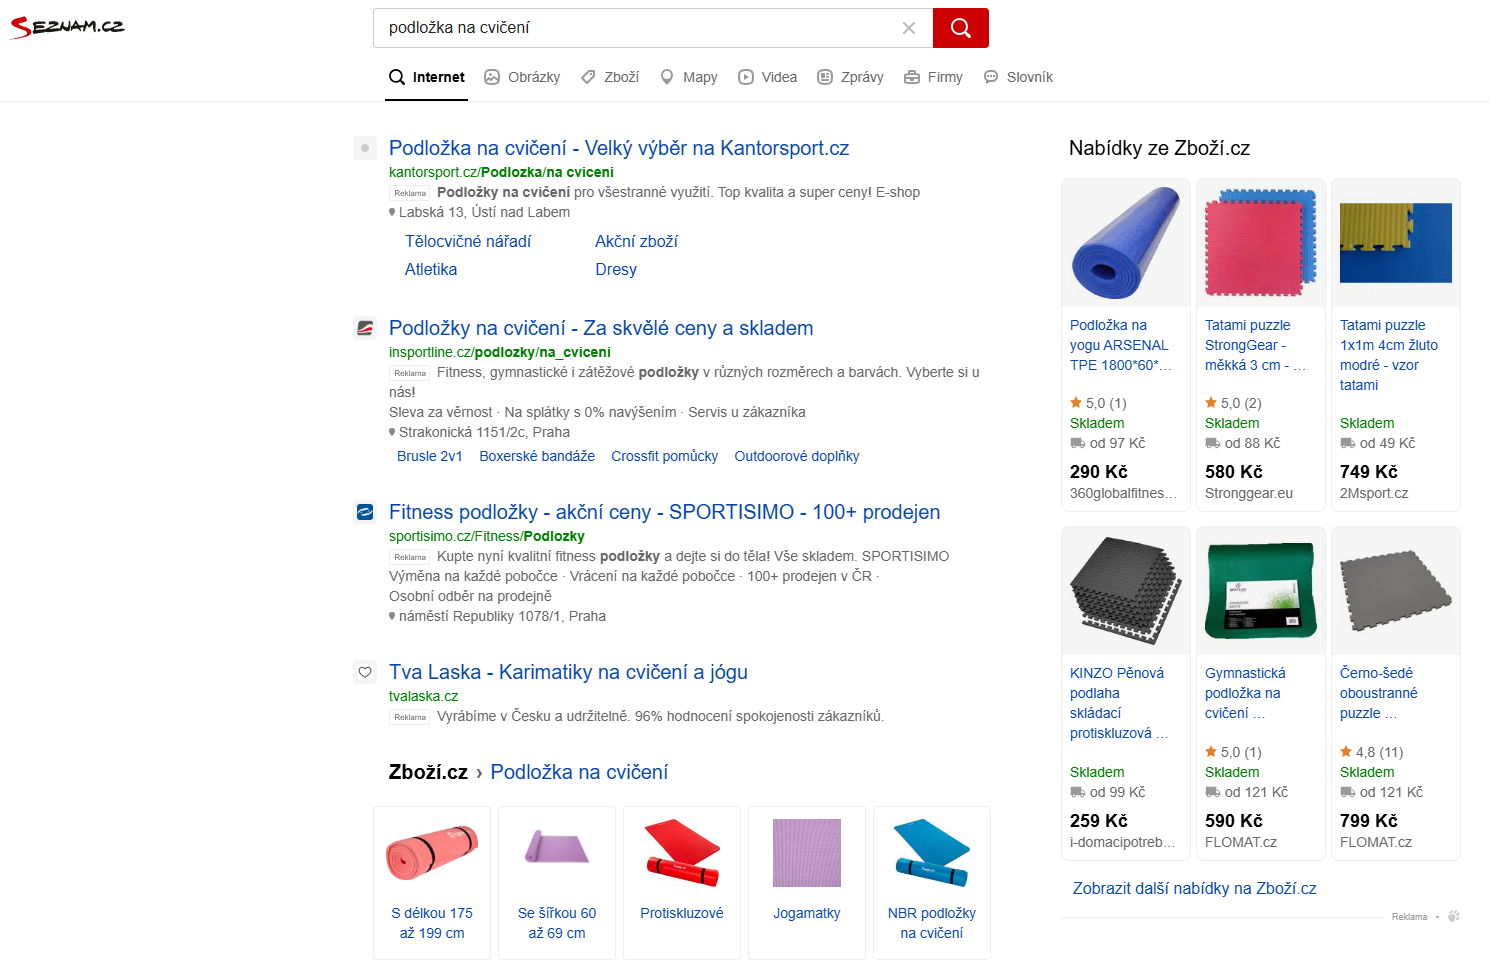Screen dimensions: 1489x975
Task: Select the Jogamatky category thumbnail
Action: pyautogui.click(x=807, y=853)
